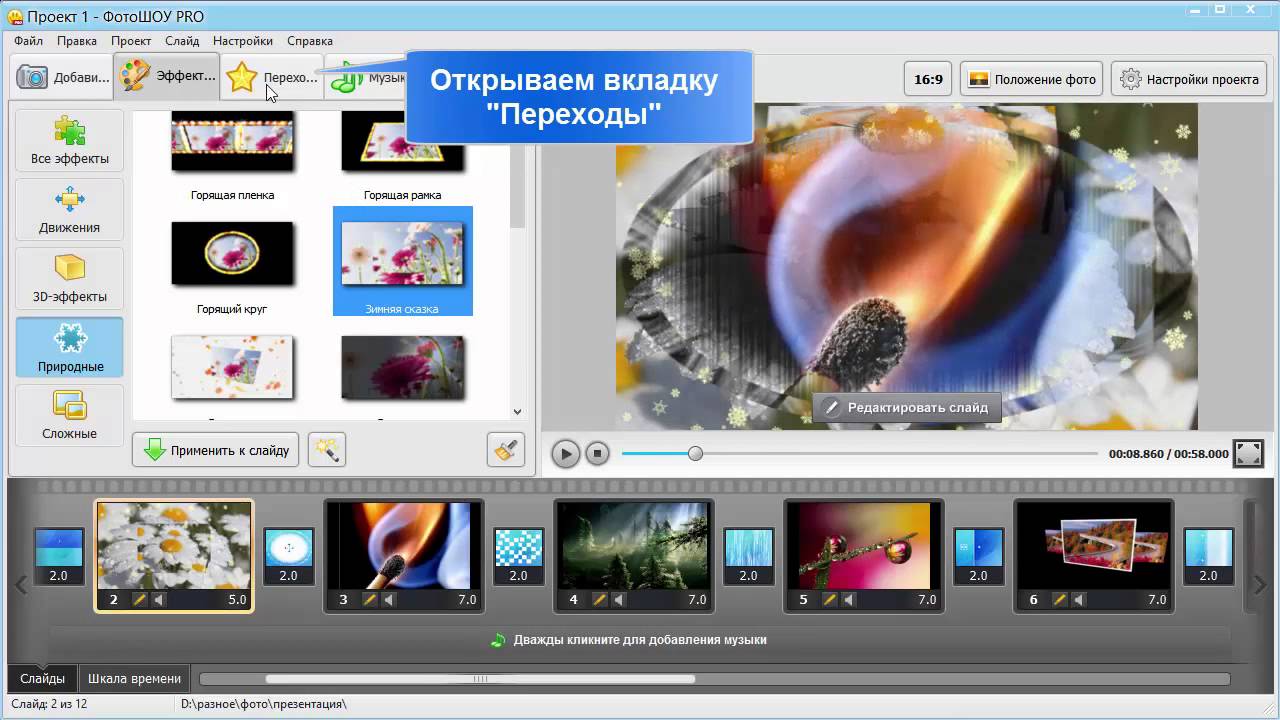Select the transition after slide 6
This screenshot has width=1280, height=720.
[x=1208, y=557]
